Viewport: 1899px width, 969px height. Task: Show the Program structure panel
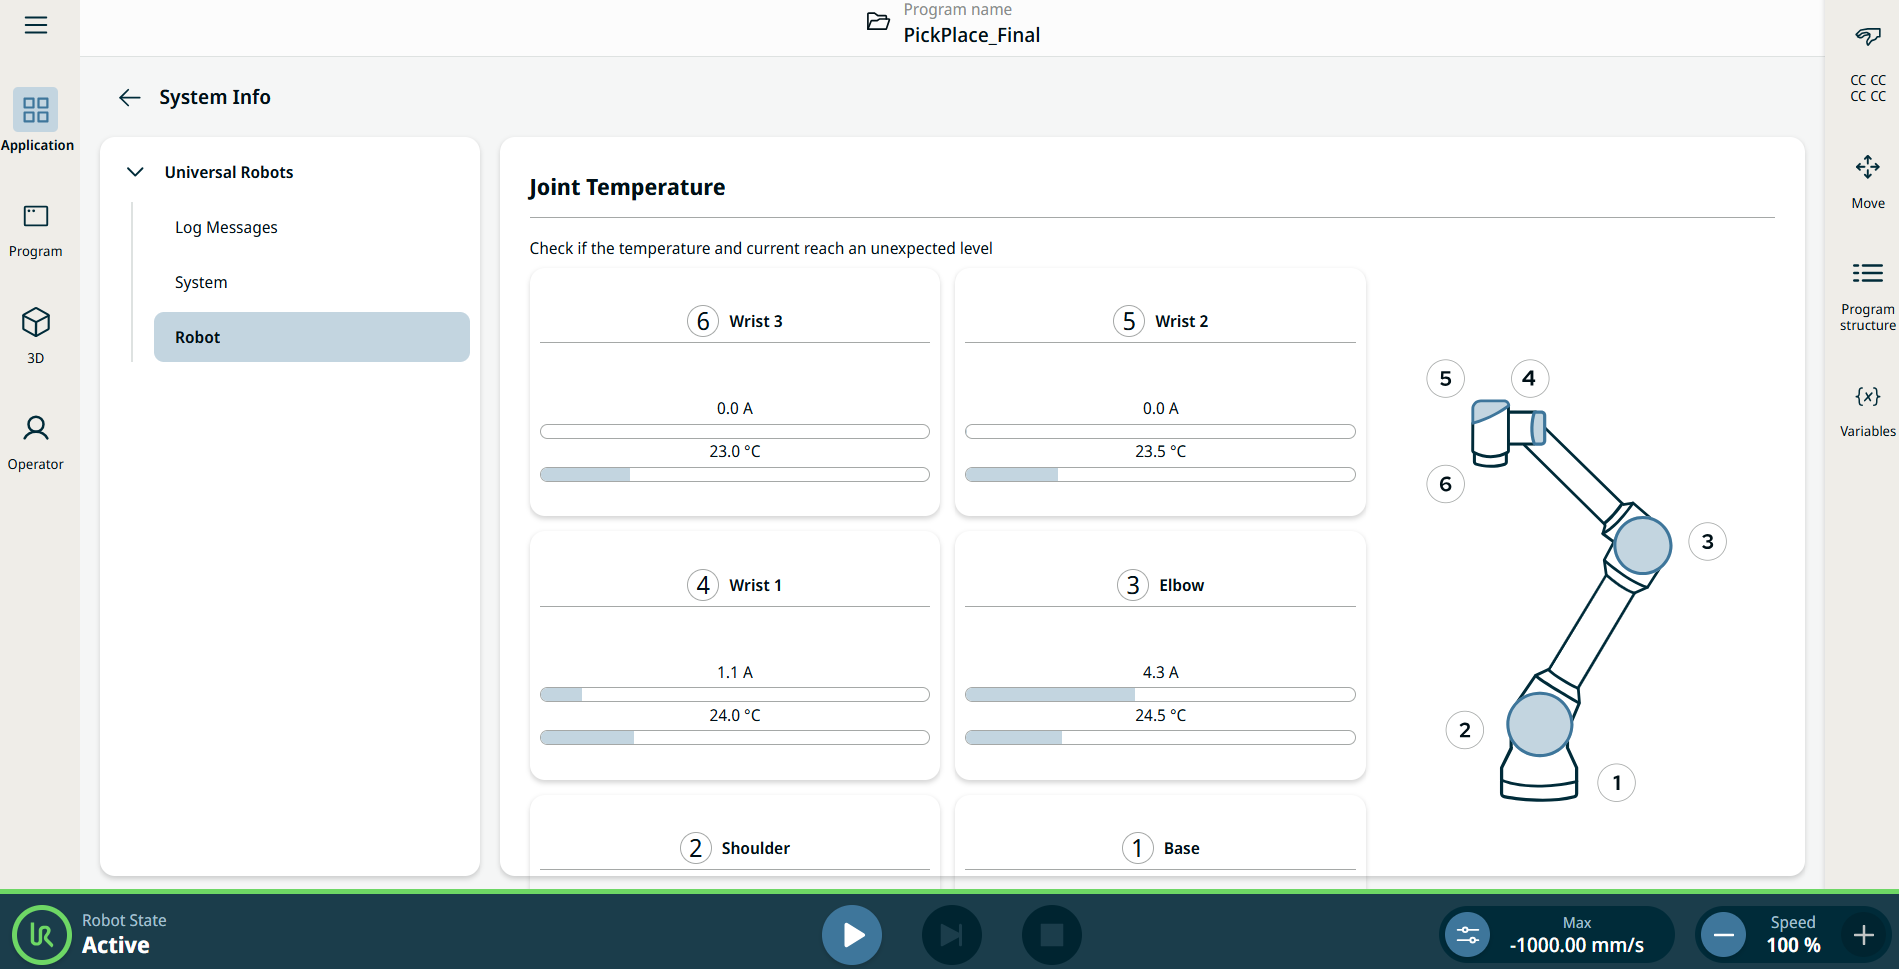(x=1867, y=294)
